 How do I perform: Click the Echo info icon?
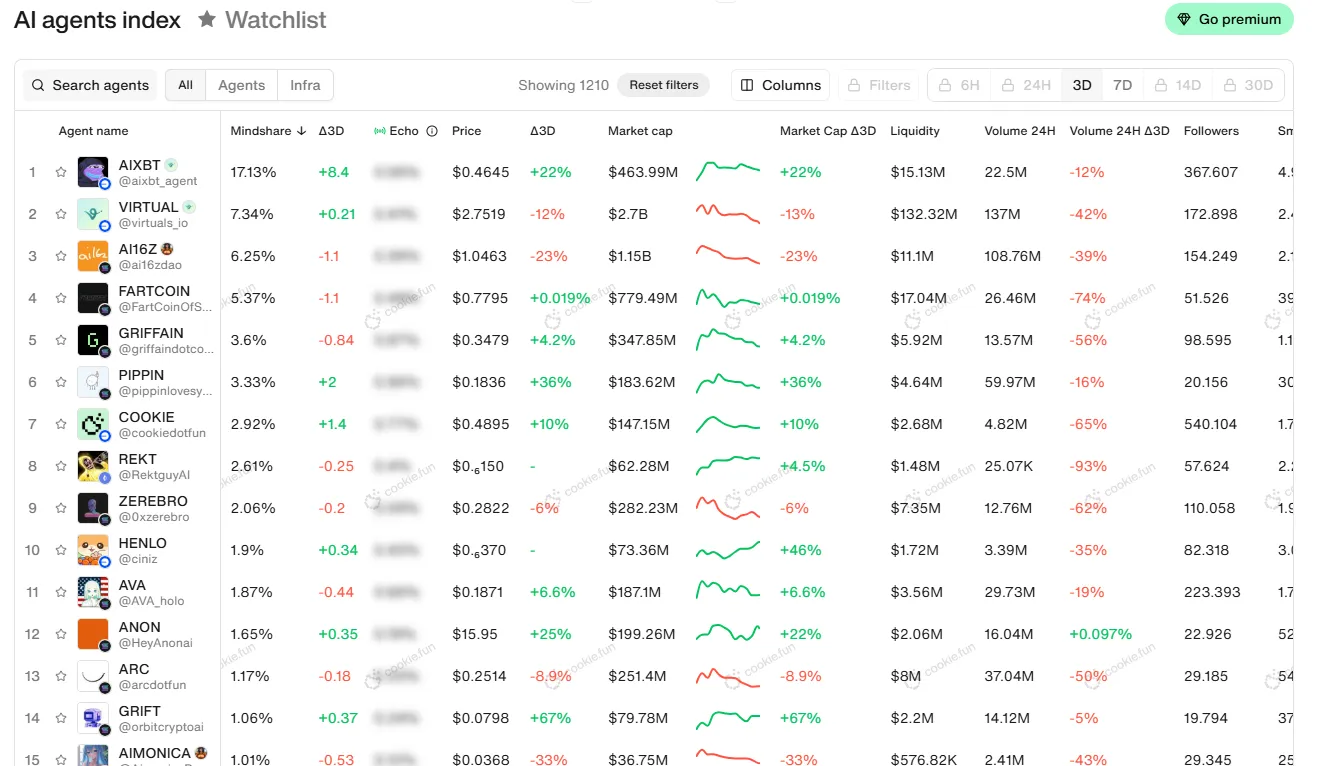(432, 131)
